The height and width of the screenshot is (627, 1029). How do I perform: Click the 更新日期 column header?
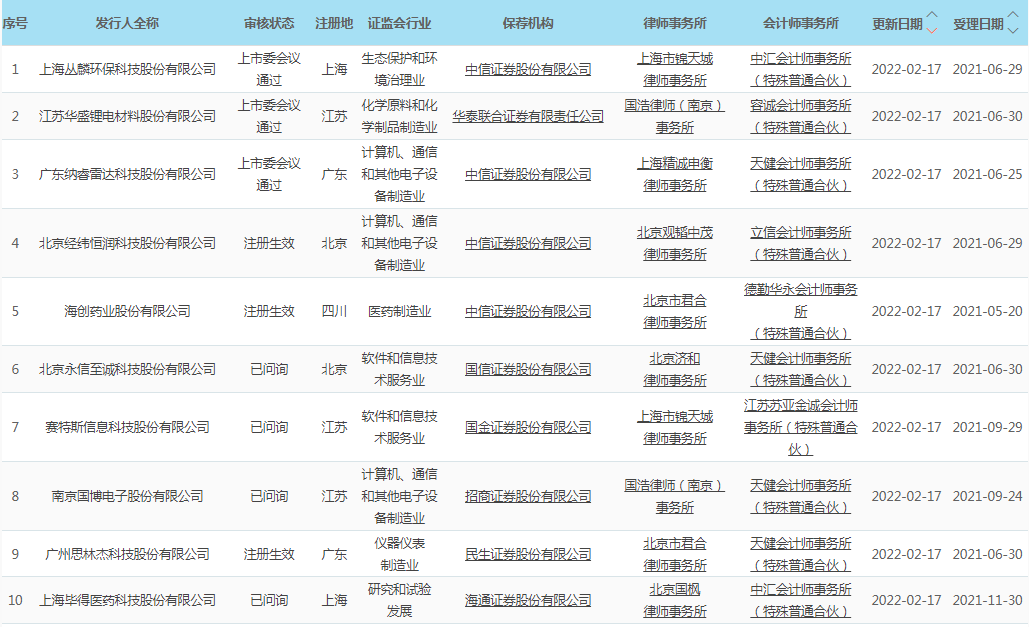[896, 23]
